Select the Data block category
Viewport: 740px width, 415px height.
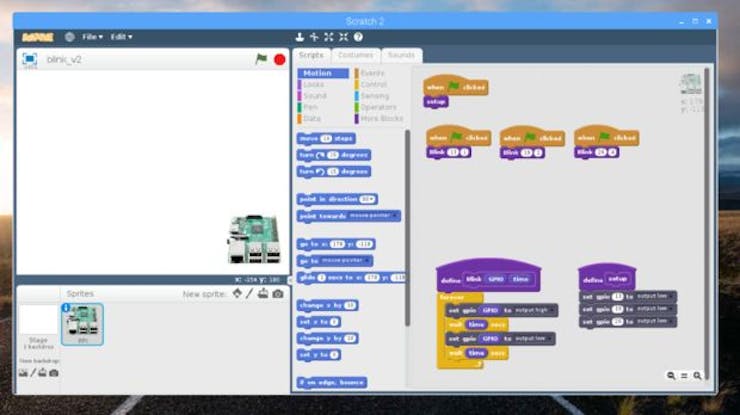[x=311, y=119]
